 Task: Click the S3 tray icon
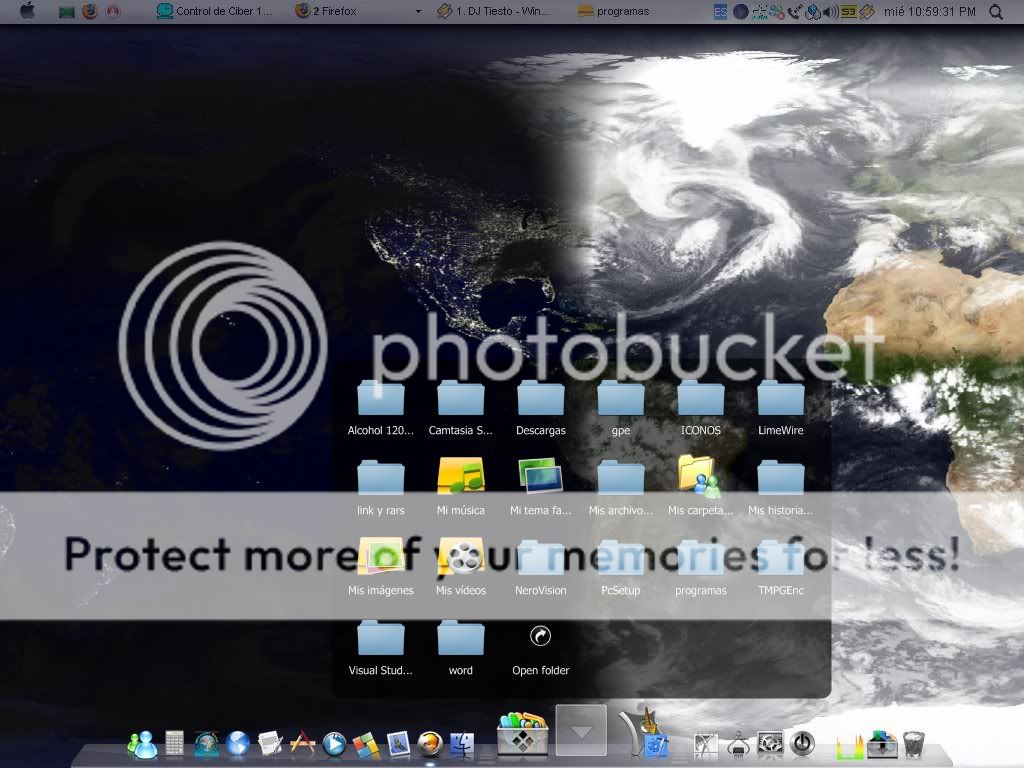pyautogui.click(x=848, y=12)
